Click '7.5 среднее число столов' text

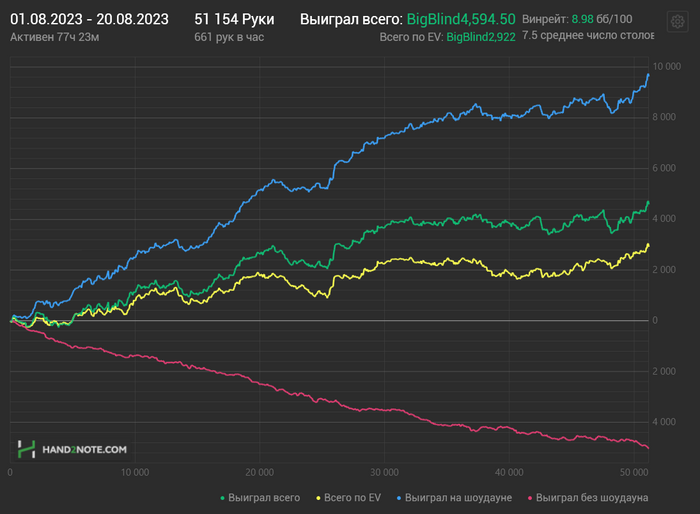588,35
